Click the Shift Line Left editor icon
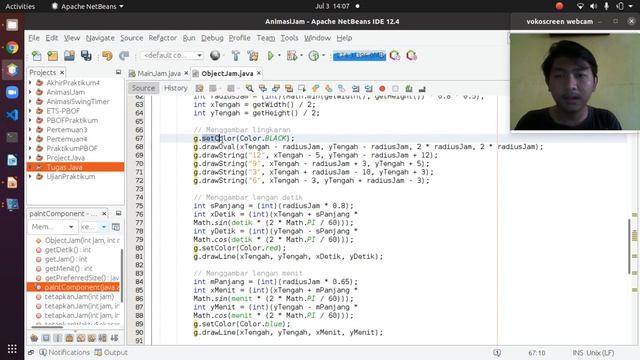The width and height of the screenshot is (640, 360). (x=356, y=88)
